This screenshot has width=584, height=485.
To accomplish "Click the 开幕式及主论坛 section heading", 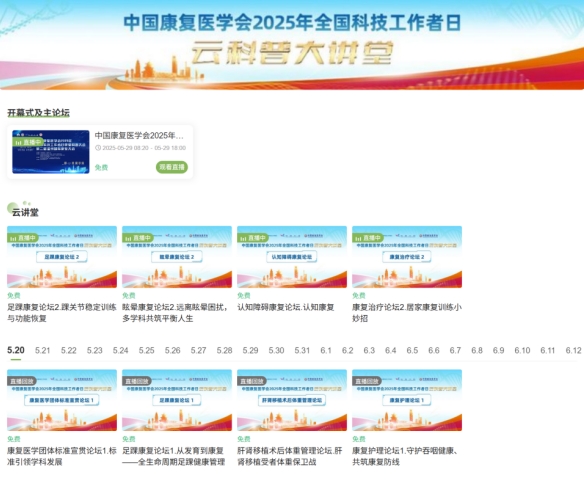I will point(39,112).
